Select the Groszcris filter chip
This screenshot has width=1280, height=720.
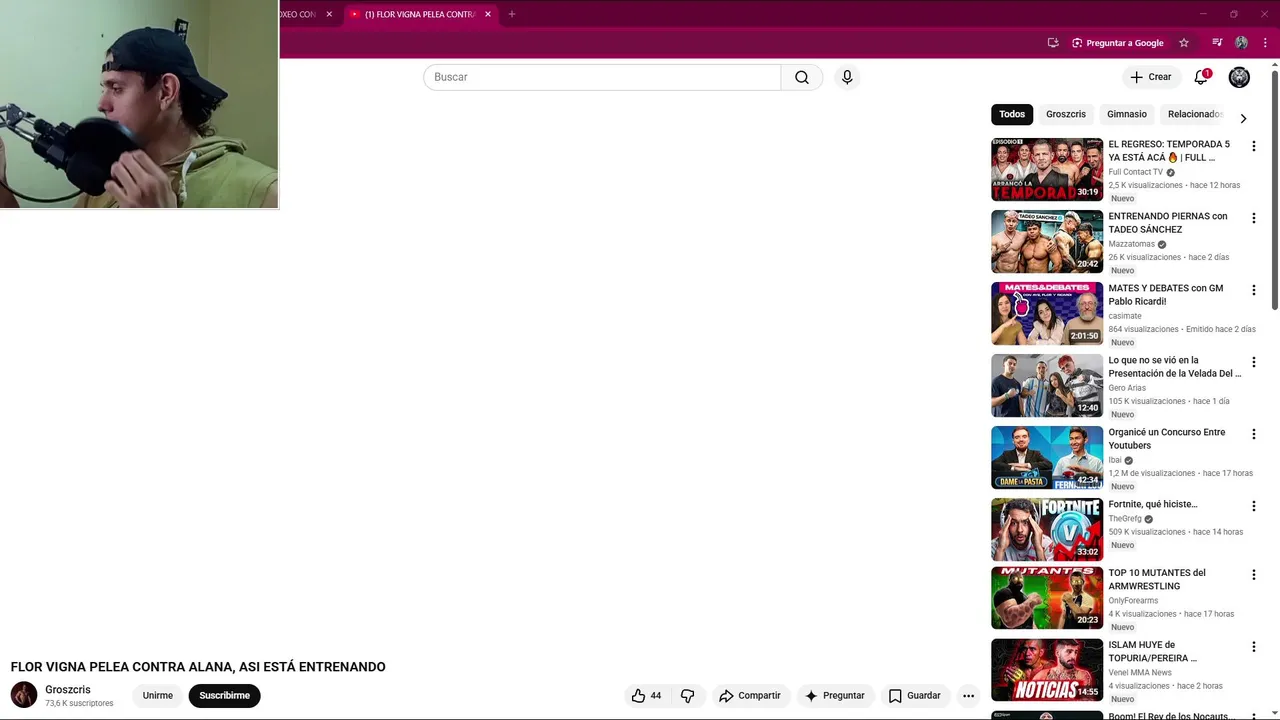(x=1066, y=114)
